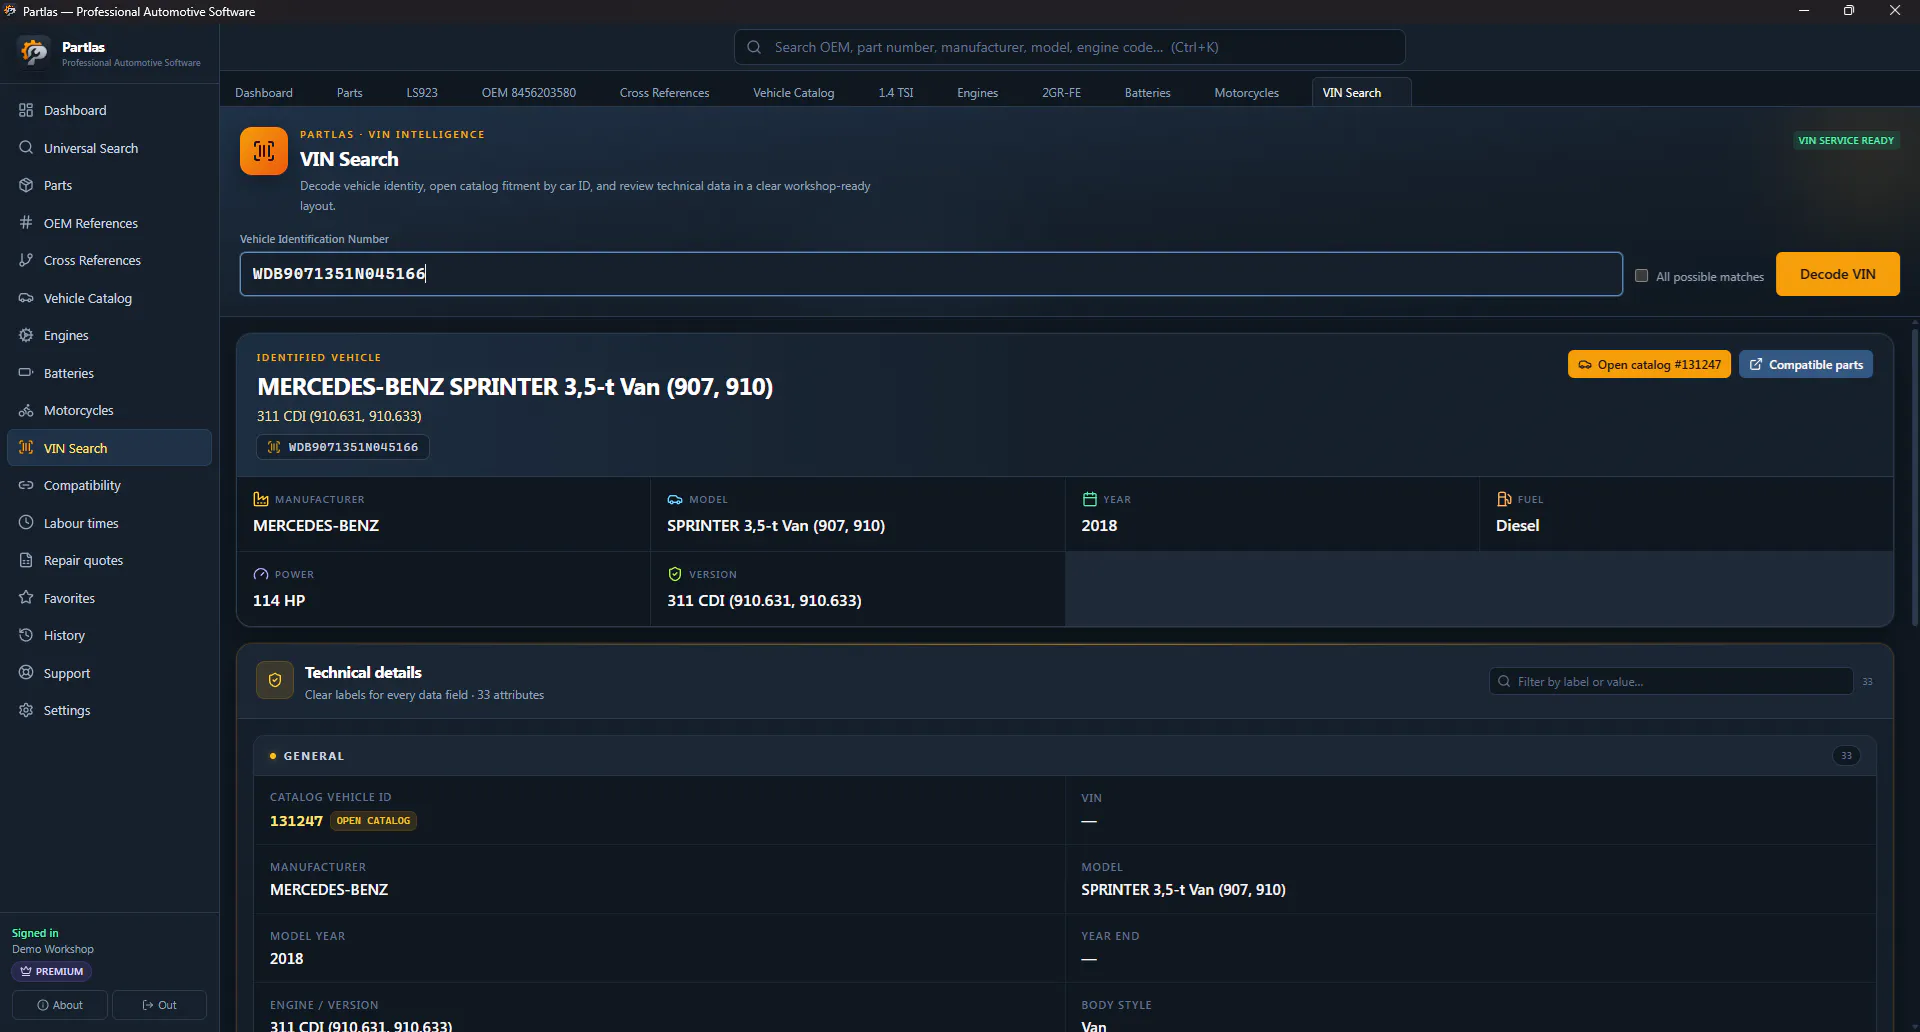Click the Diesel fuel value
The image size is (1920, 1032).
pyautogui.click(x=1517, y=525)
